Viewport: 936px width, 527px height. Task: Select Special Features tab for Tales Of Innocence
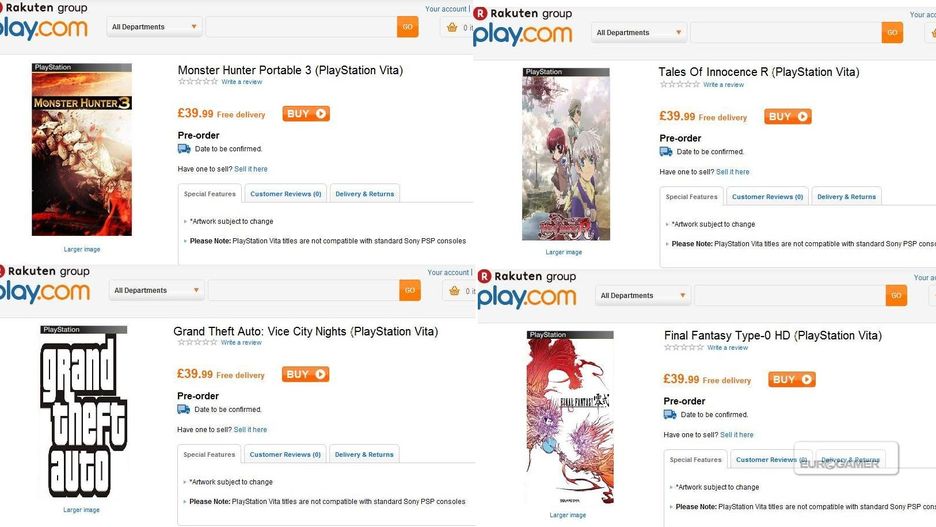click(691, 197)
